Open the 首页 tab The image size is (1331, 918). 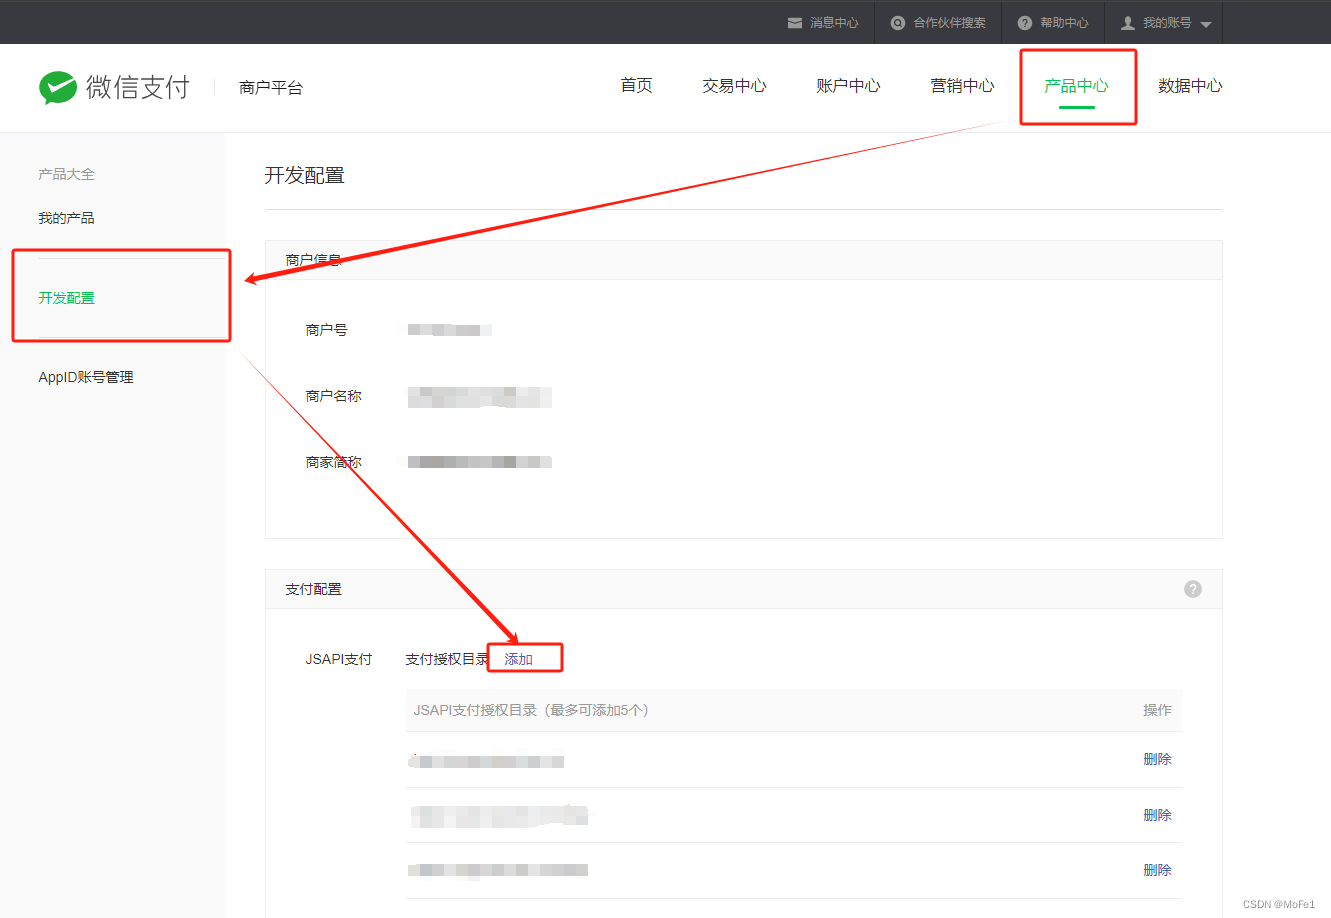637,86
